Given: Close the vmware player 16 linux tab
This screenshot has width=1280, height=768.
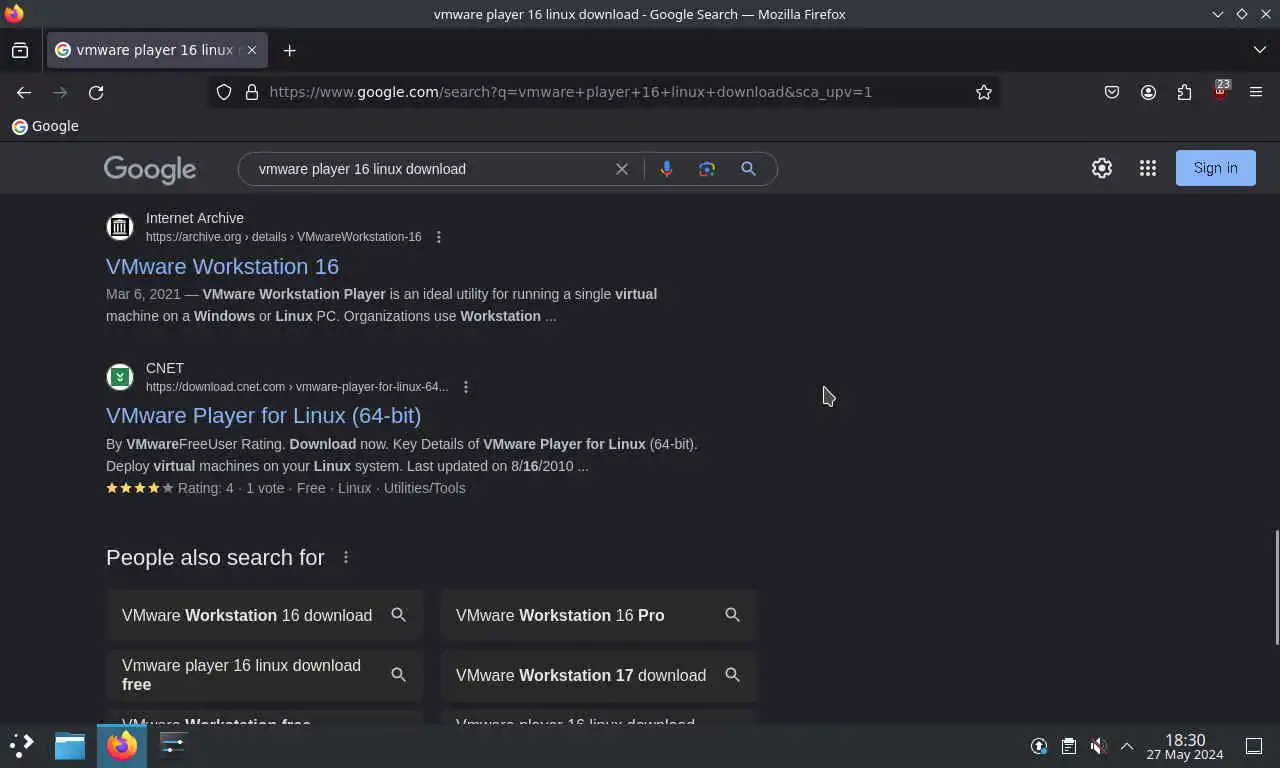Looking at the screenshot, I should (252, 50).
